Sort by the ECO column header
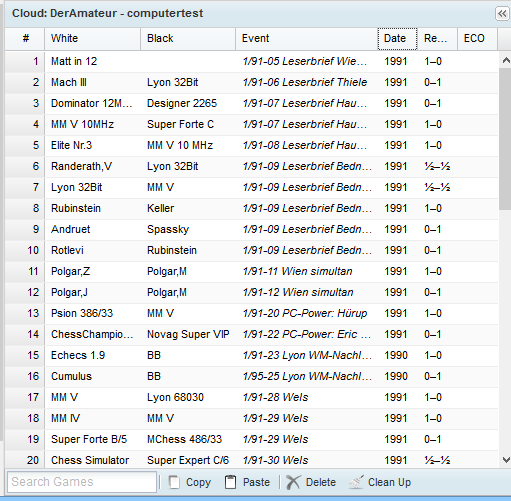Image resolution: width=511 pixels, height=501 pixels. click(477, 38)
